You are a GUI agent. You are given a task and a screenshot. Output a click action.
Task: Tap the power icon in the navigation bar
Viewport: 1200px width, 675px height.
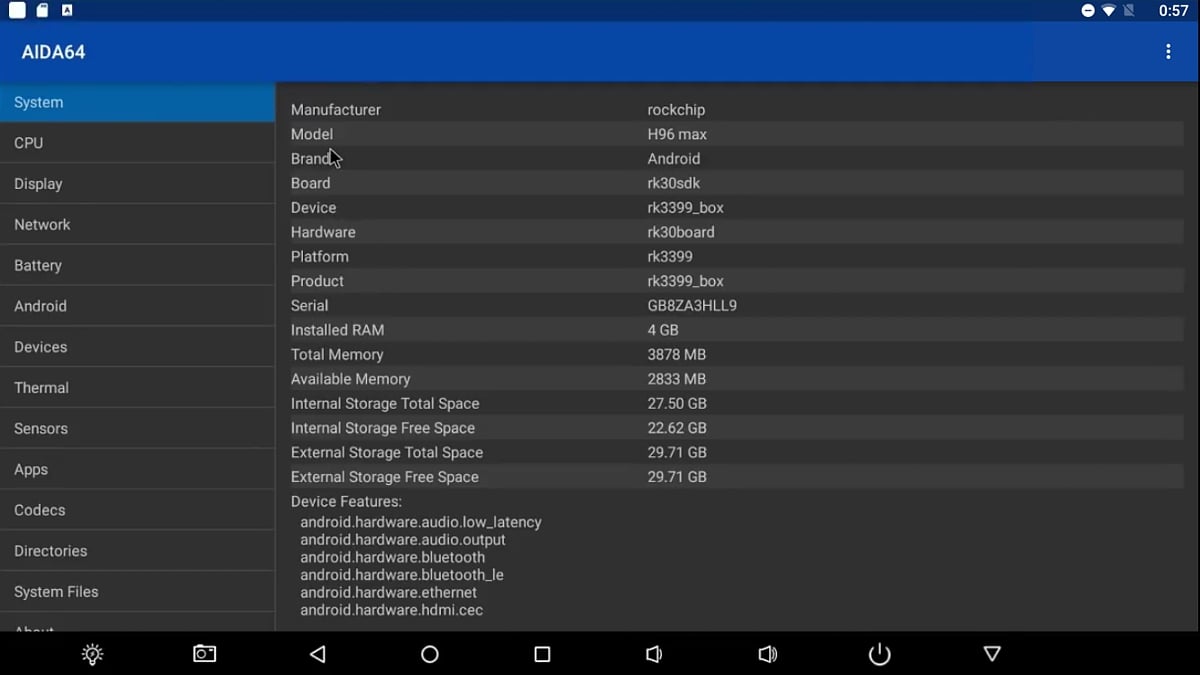(x=879, y=654)
